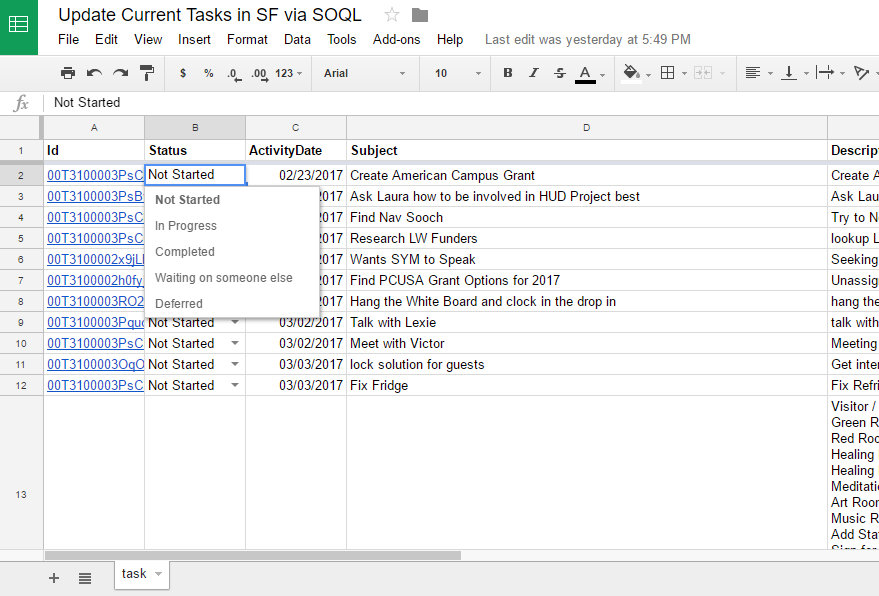Expand Status dropdown for Talk with Lexie
The width and height of the screenshot is (879, 596).
coord(235,322)
